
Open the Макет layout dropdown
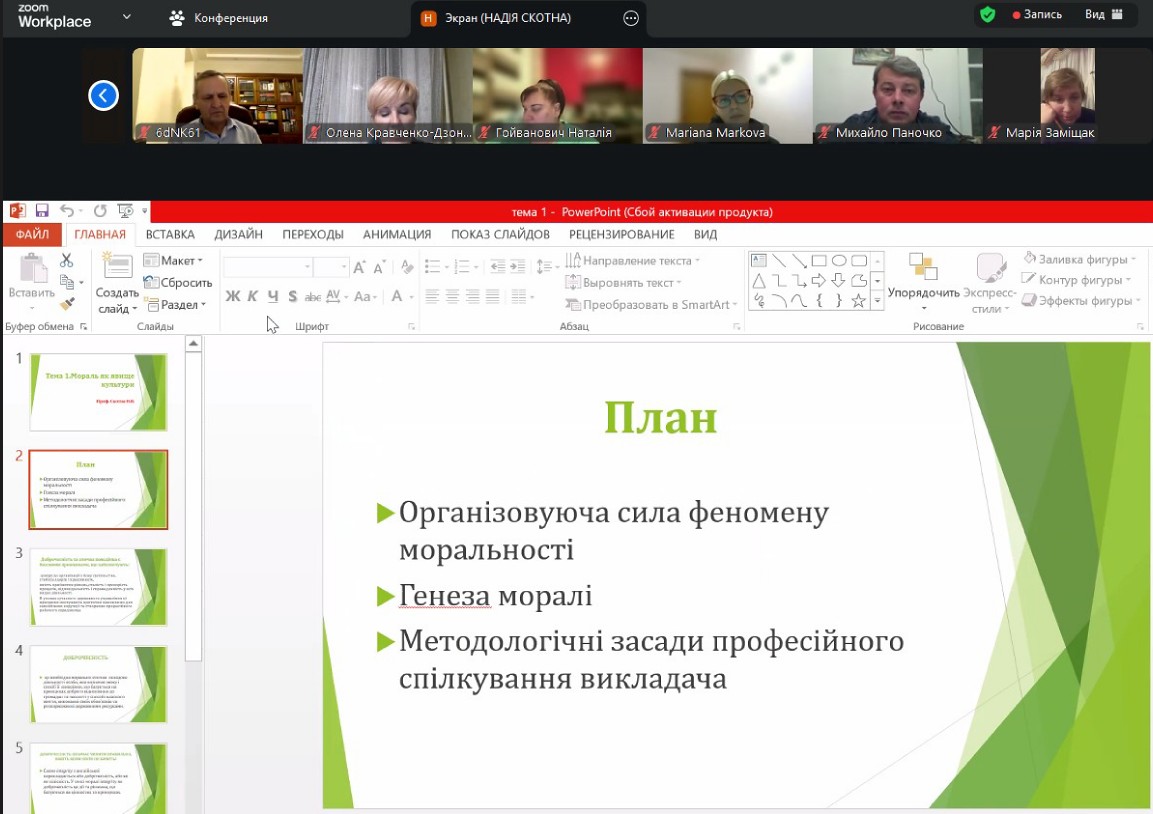coord(174,261)
